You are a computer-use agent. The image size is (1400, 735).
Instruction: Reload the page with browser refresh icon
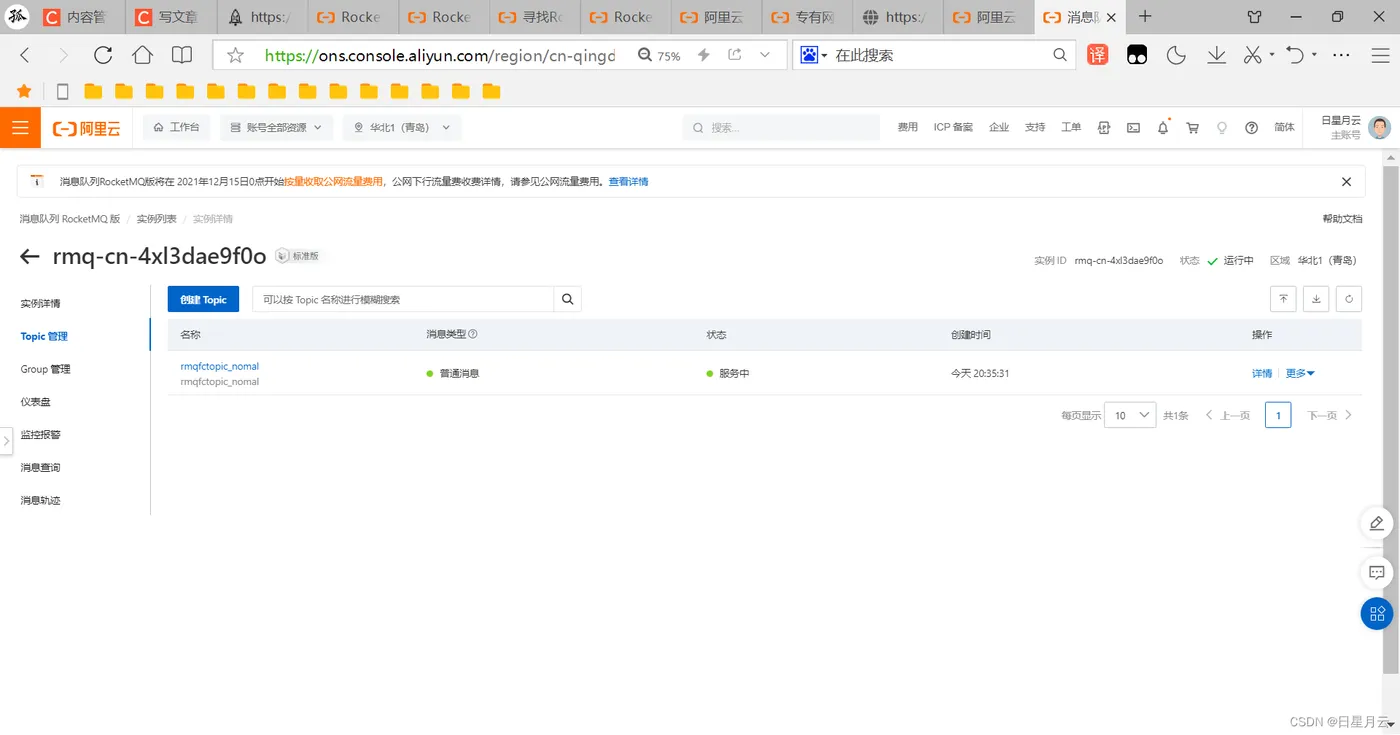pyautogui.click(x=103, y=56)
